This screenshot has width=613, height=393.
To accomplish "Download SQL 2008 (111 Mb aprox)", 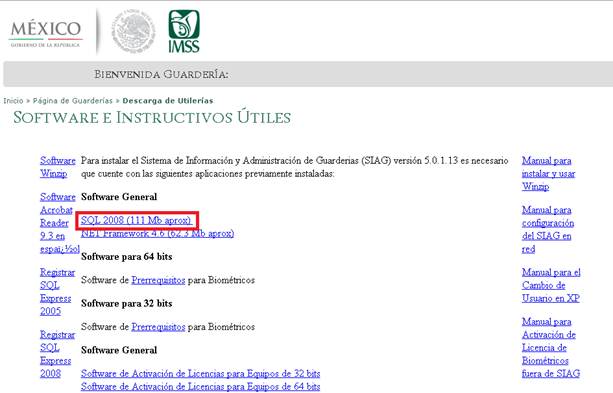I will 136,221.
